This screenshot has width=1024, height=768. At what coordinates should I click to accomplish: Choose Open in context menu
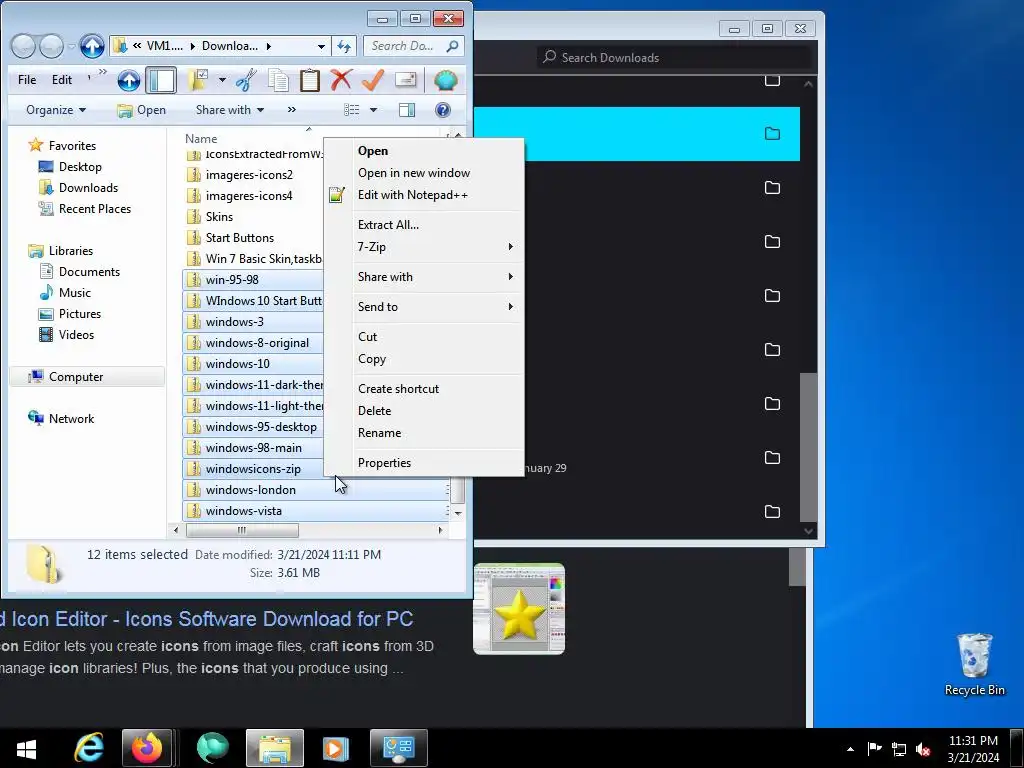(x=424, y=151)
